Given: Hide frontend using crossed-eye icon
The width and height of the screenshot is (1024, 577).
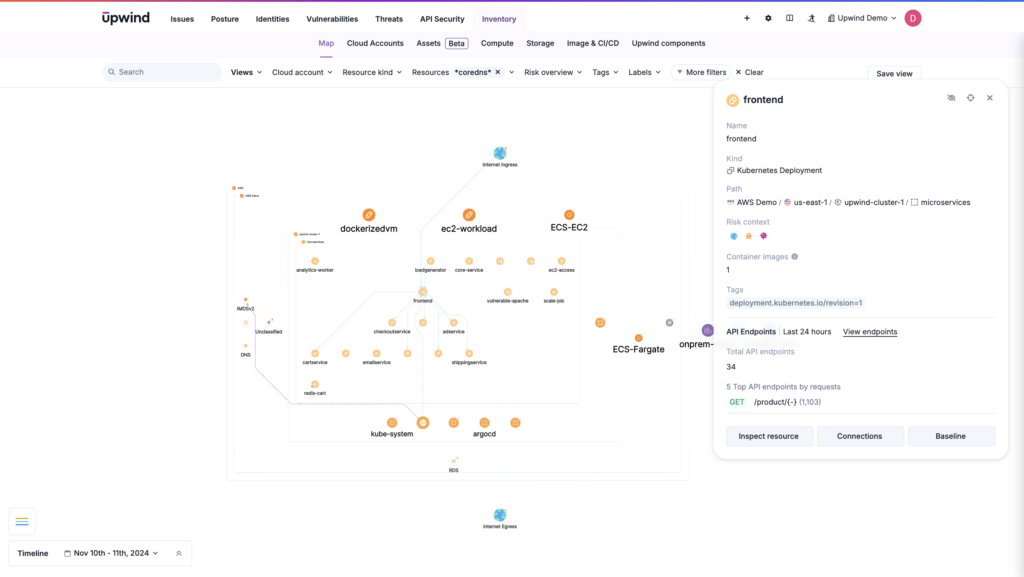Looking at the screenshot, I should (951, 98).
